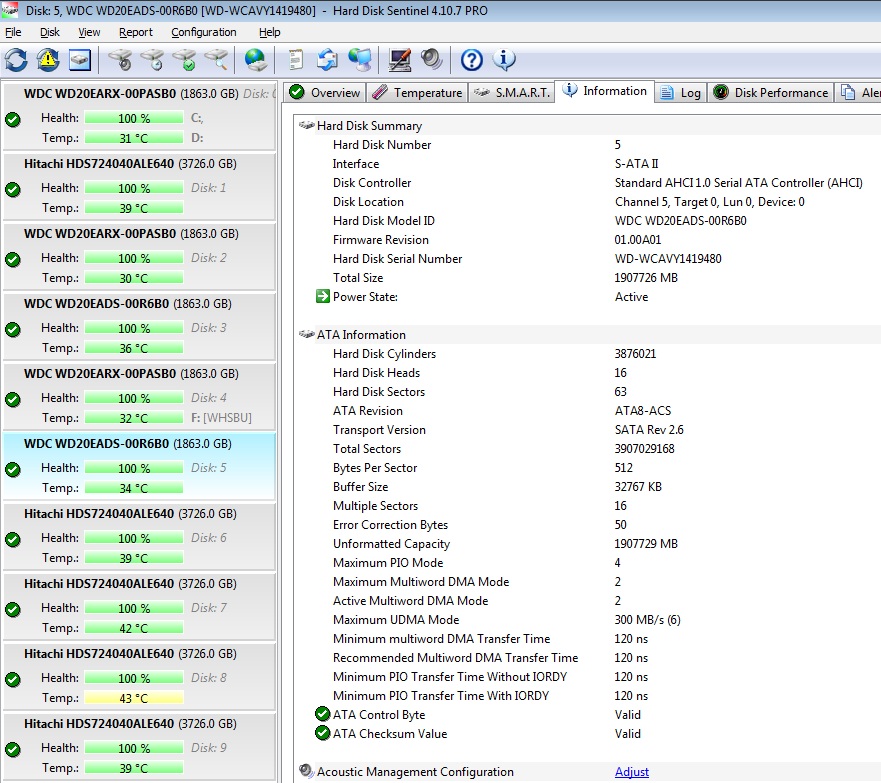
Task: Click the Power State value Active
Action: pos(632,297)
